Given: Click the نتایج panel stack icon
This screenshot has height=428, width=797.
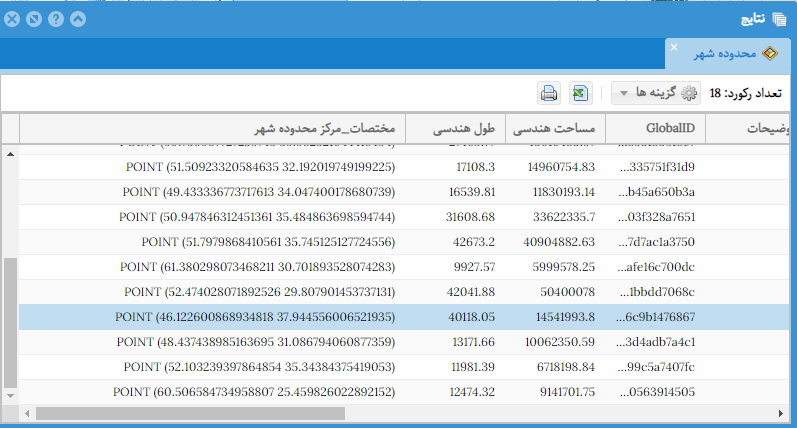Looking at the screenshot, I should pyautogui.click(x=780, y=19).
